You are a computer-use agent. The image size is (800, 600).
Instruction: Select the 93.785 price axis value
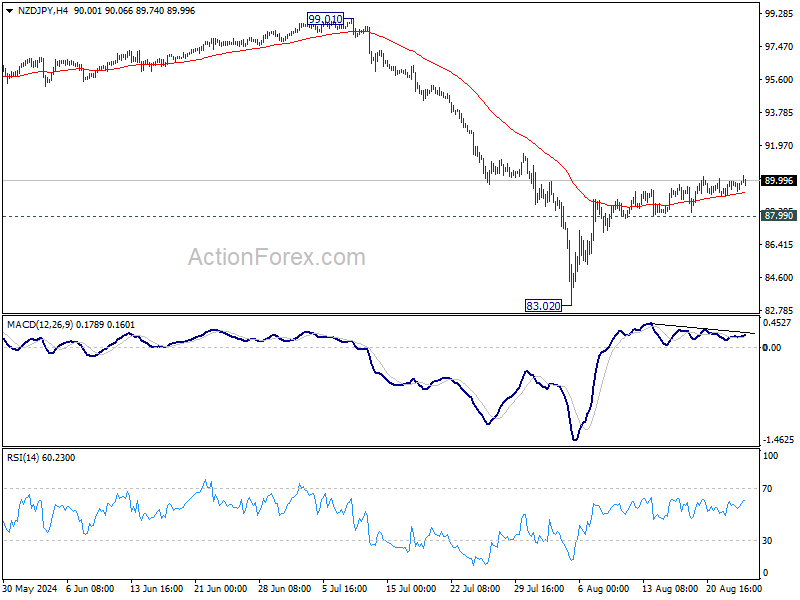pos(779,113)
